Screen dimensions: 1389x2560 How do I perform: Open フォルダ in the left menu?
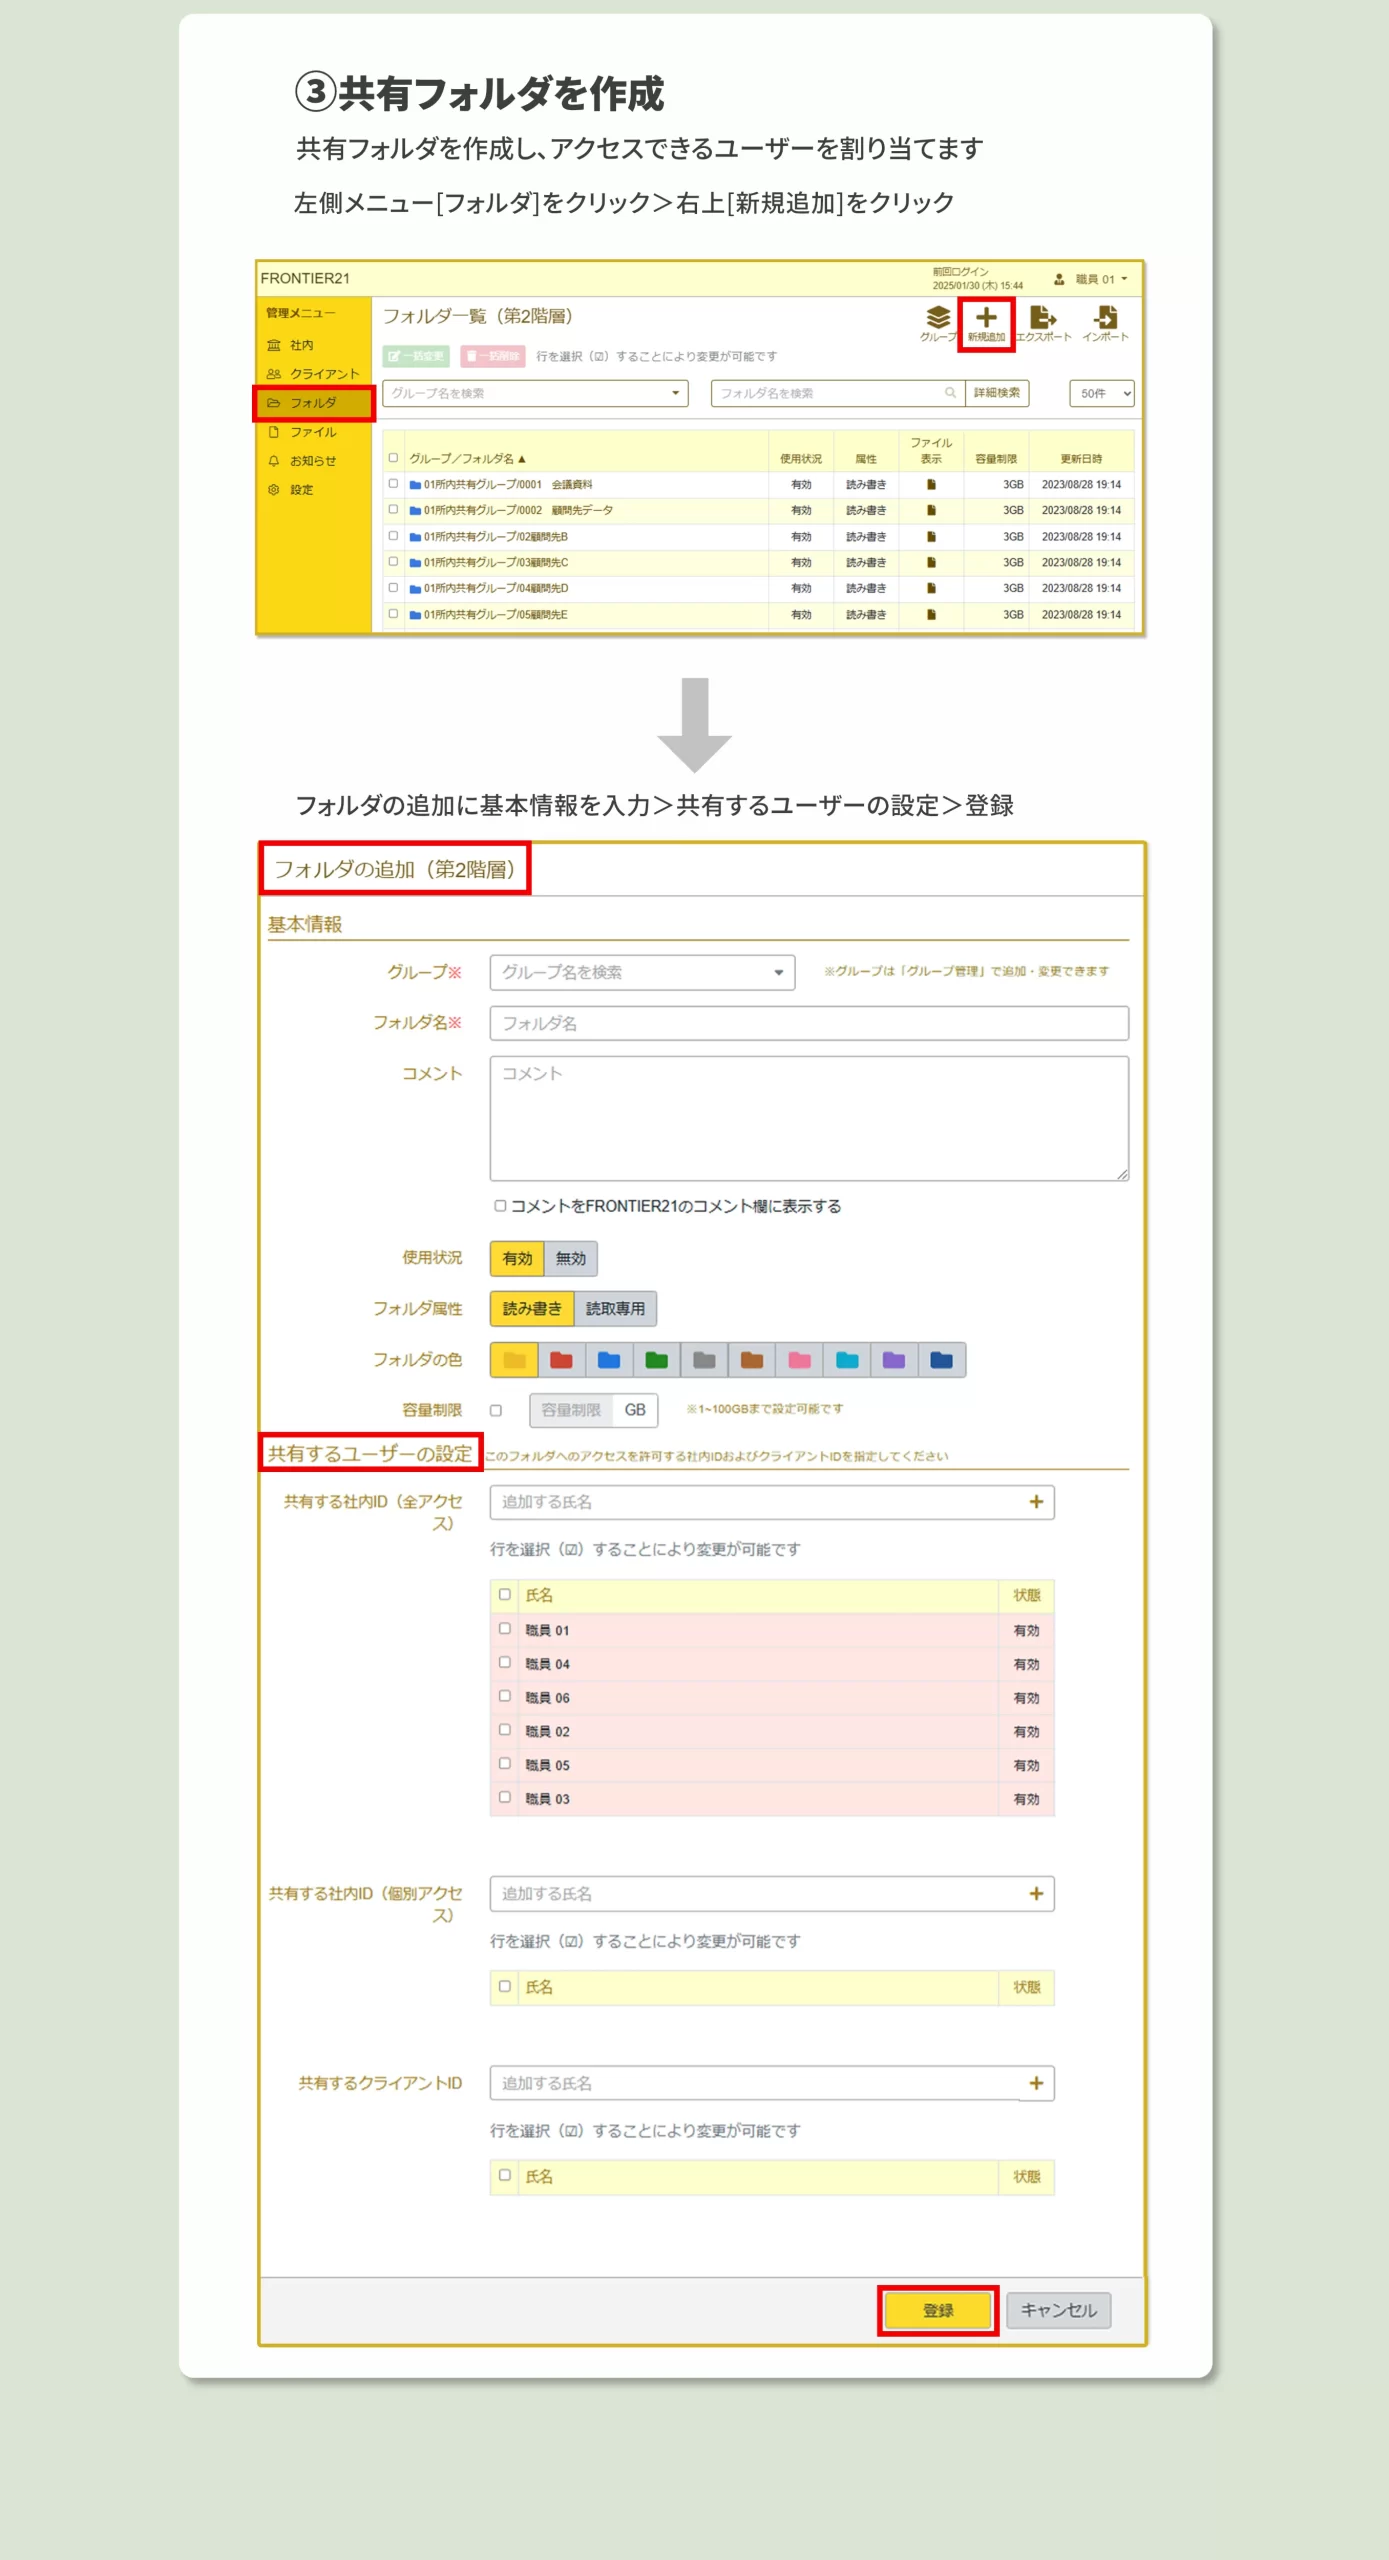pyautogui.click(x=313, y=403)
